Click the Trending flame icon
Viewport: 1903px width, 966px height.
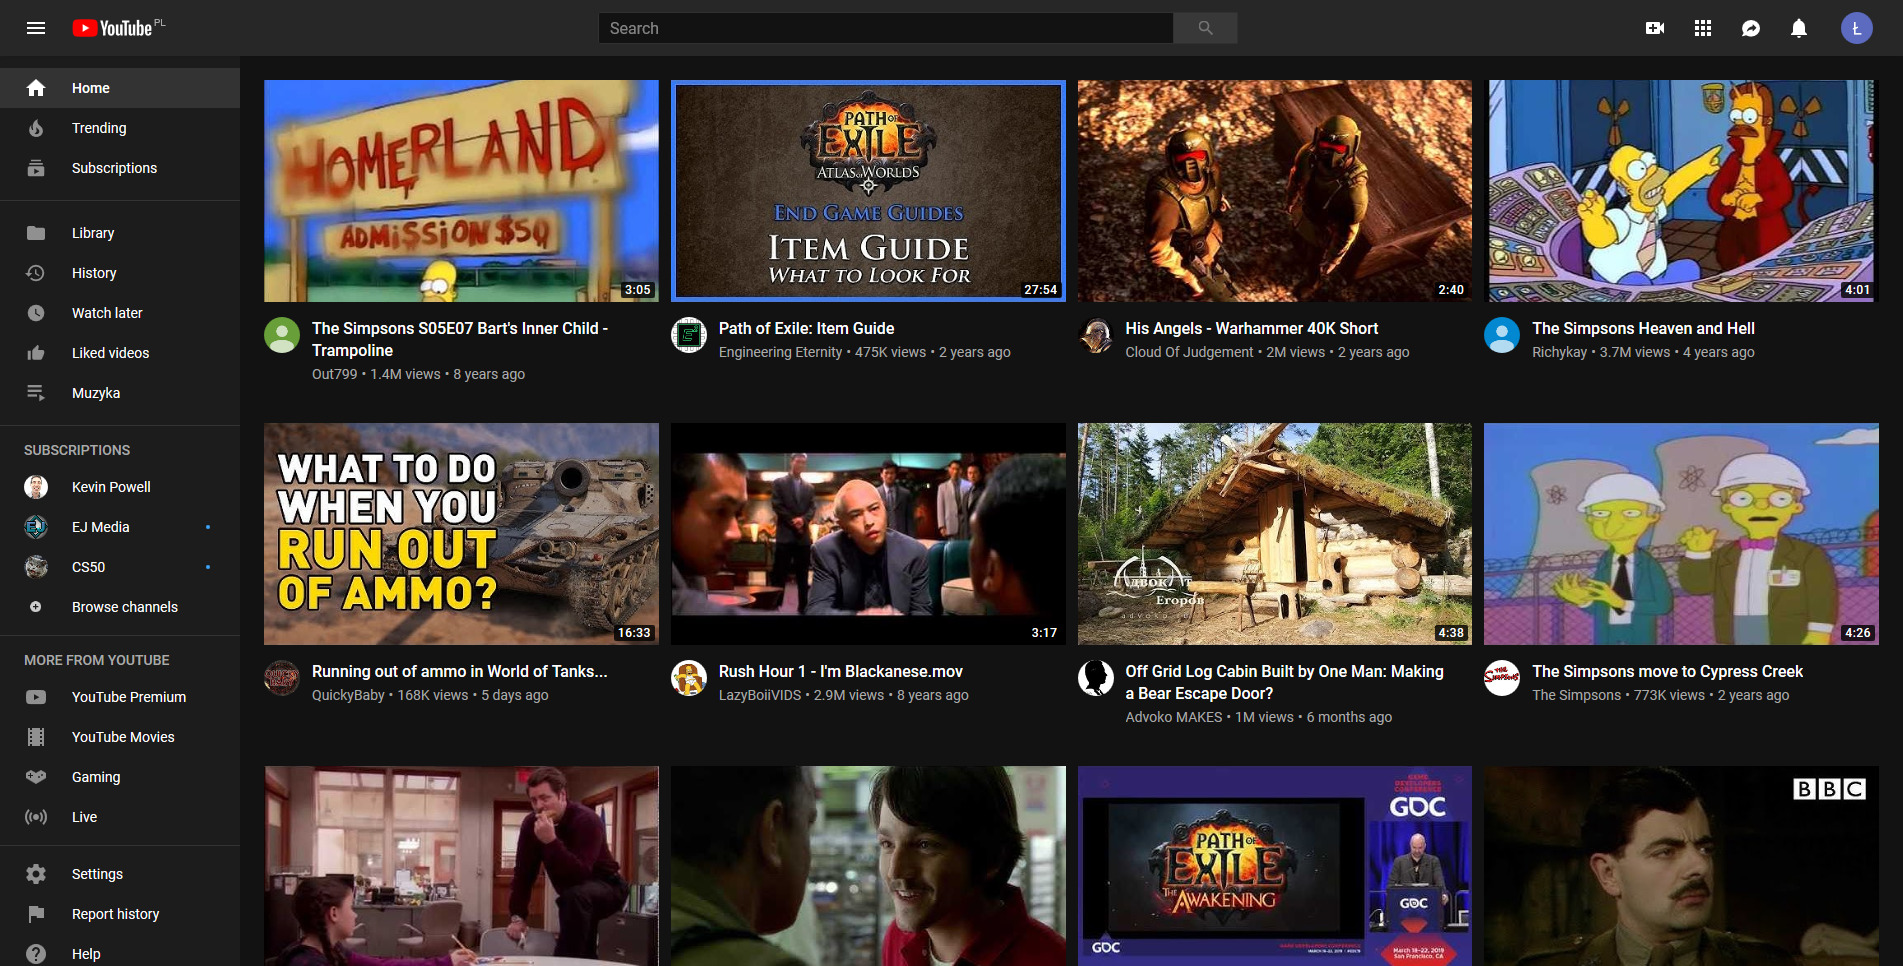[x=36, y=128]
